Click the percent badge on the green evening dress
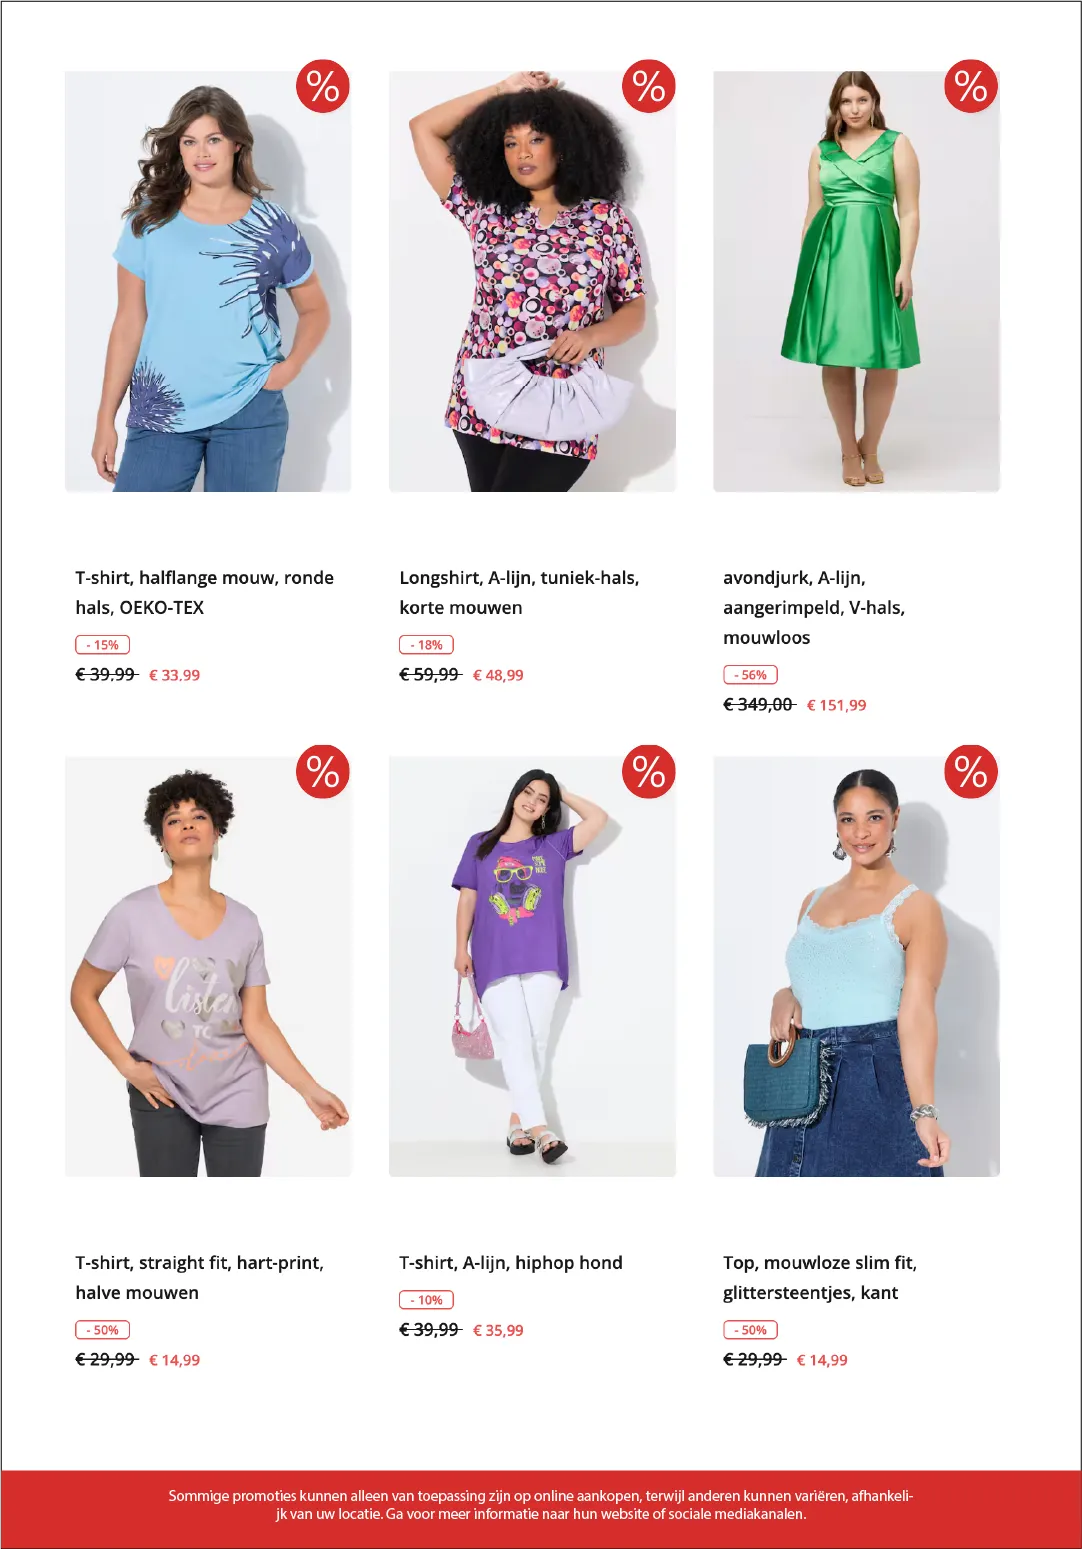This screenshot has height=1549, width=1082. tap(971, 85)
